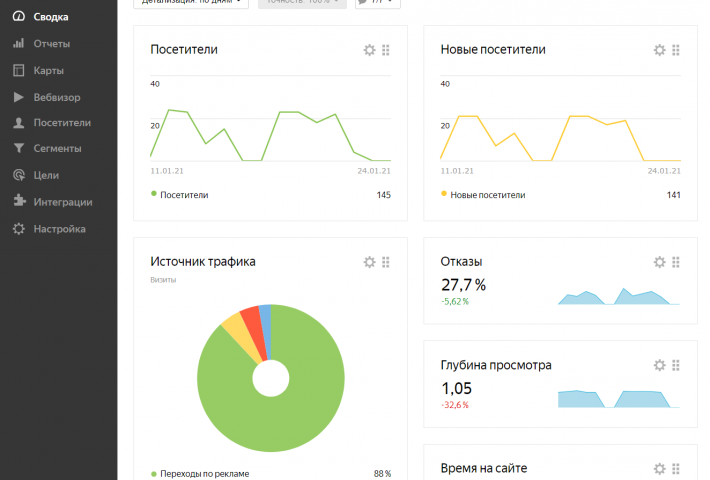Click the Вебвизор play icon
The height and width of the screenshot is (480, 710).
(x=19, y=97)
